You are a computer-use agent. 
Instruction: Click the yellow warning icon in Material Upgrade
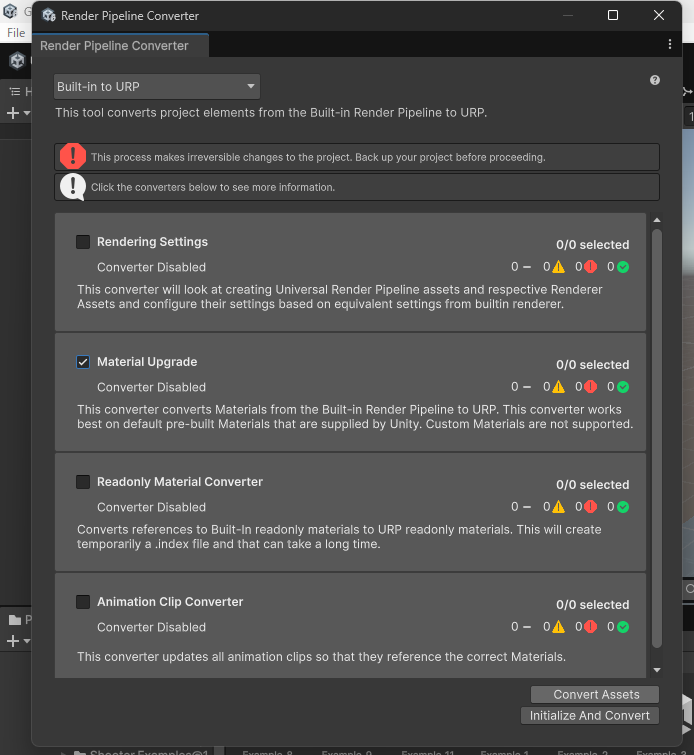click(x=558, y=387)
